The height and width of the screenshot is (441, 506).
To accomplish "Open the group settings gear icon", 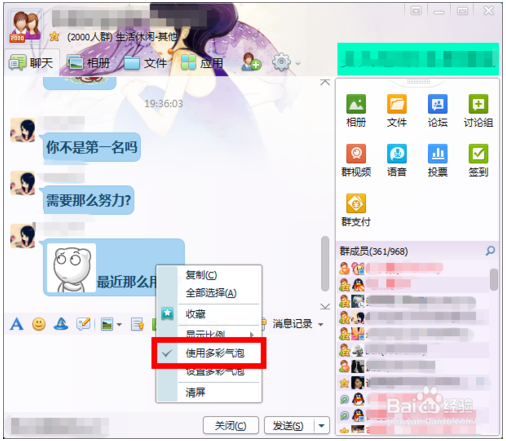I will coord(281,62).
